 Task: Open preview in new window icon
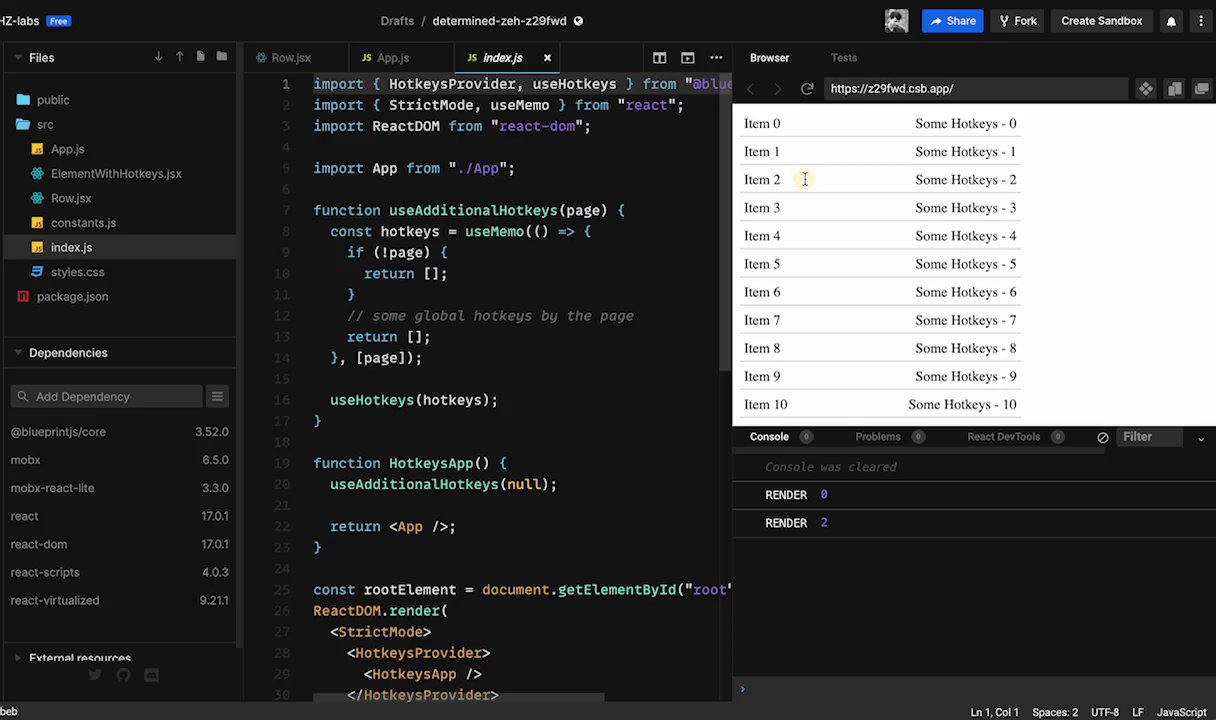1202,89
